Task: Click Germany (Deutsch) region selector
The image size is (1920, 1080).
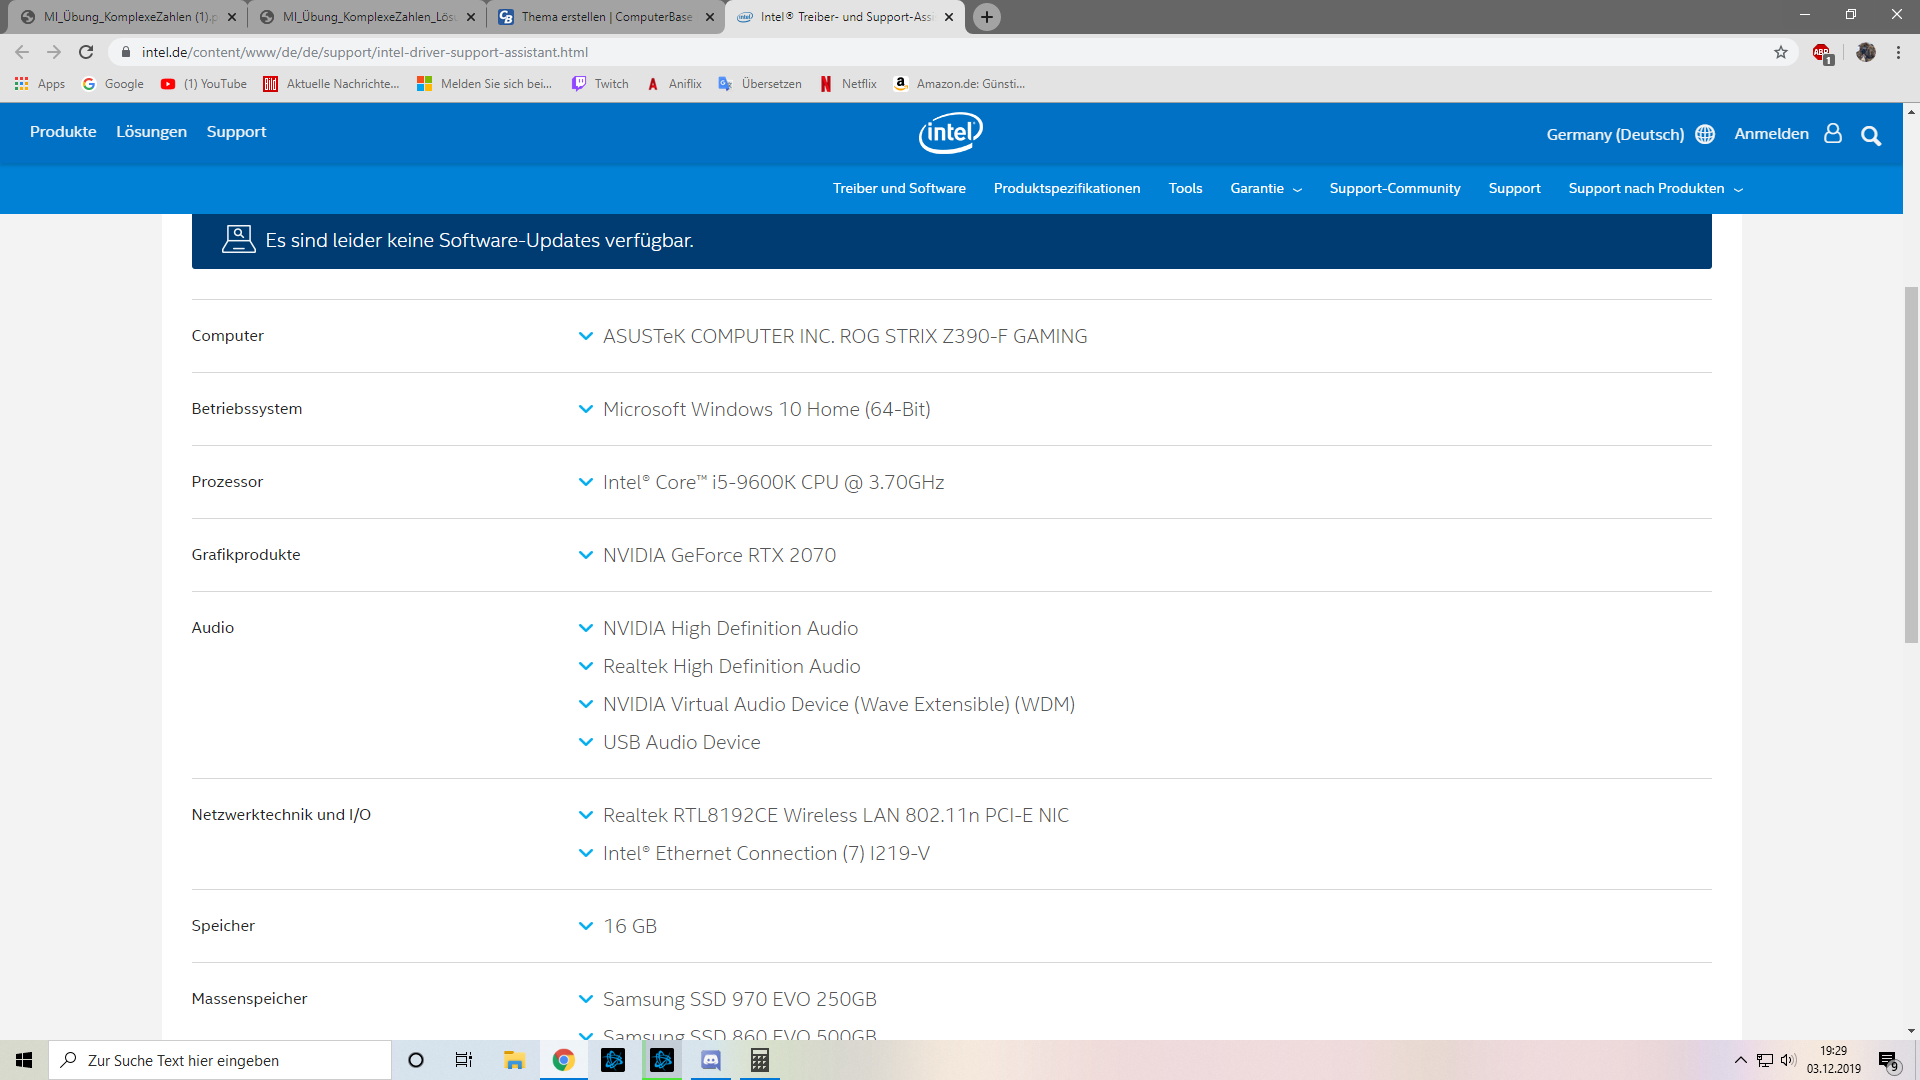Action: pos(1615,134)
